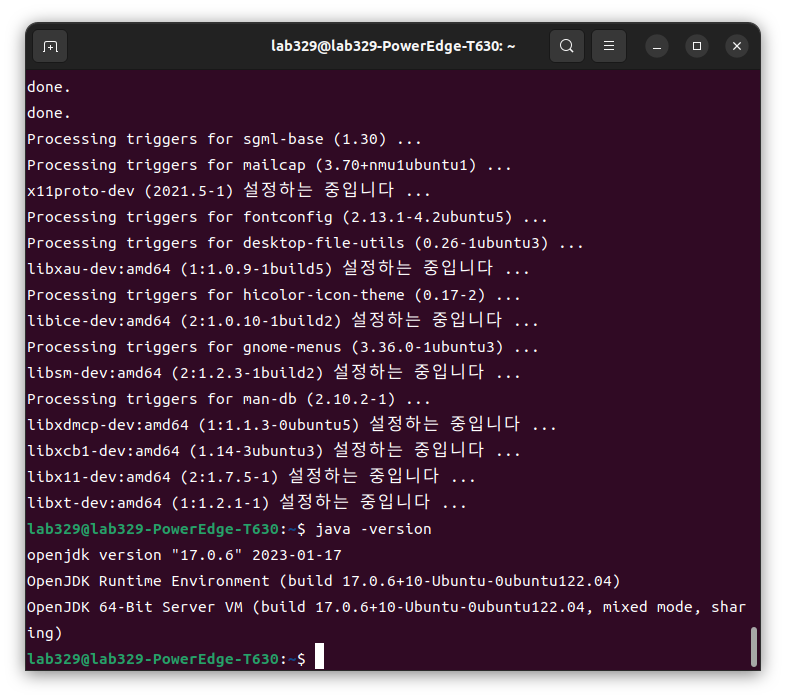Click the first 'done.' output line
Viewport: 786px width, 699px height.
[x=49, y=87]
